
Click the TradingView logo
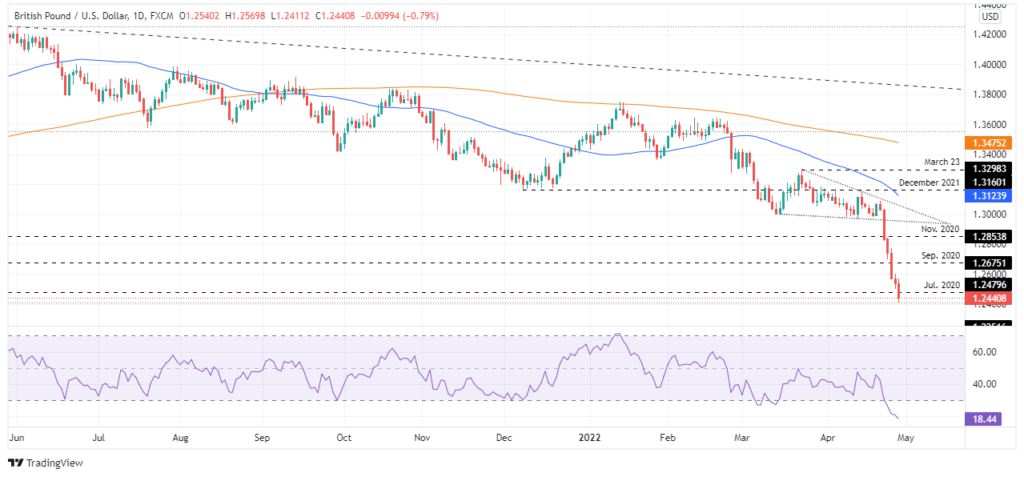pyautogui.click(x=46, y=463)
